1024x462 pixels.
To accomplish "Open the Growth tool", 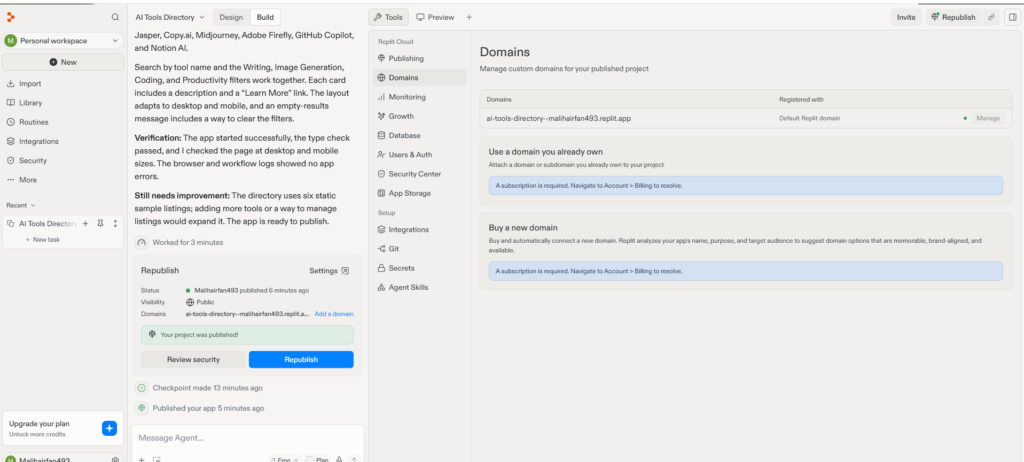I will (x=420, y=116).
